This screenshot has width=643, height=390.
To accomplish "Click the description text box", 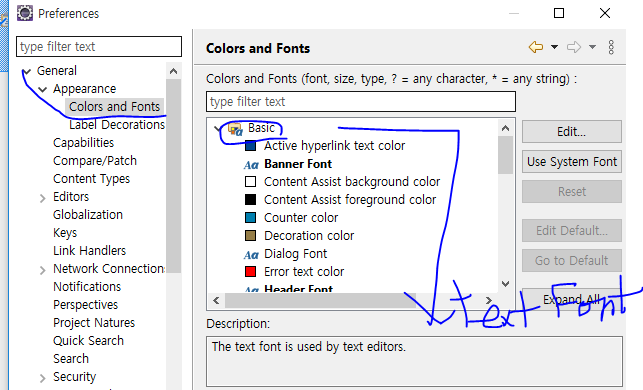I will [414, 361].
